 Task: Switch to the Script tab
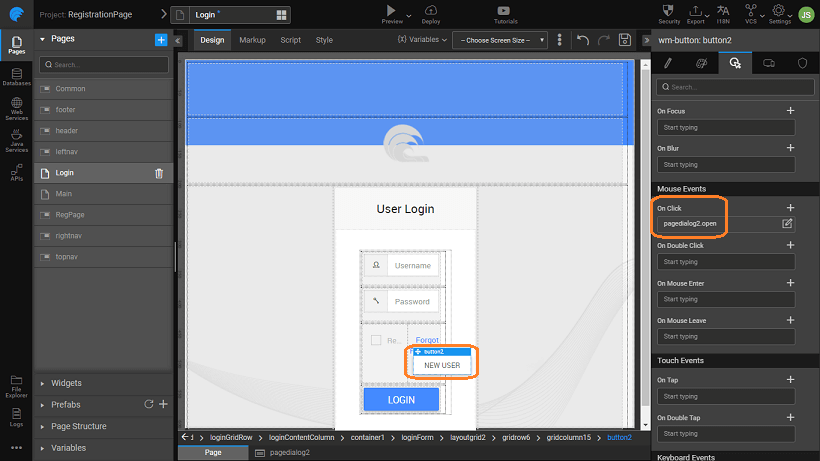click(290, 40)
